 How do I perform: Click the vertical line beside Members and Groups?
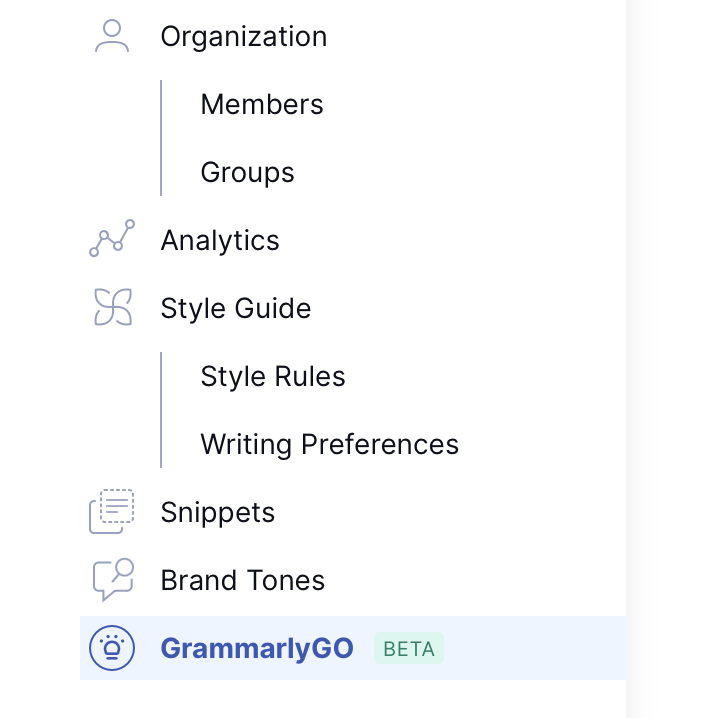161,138
